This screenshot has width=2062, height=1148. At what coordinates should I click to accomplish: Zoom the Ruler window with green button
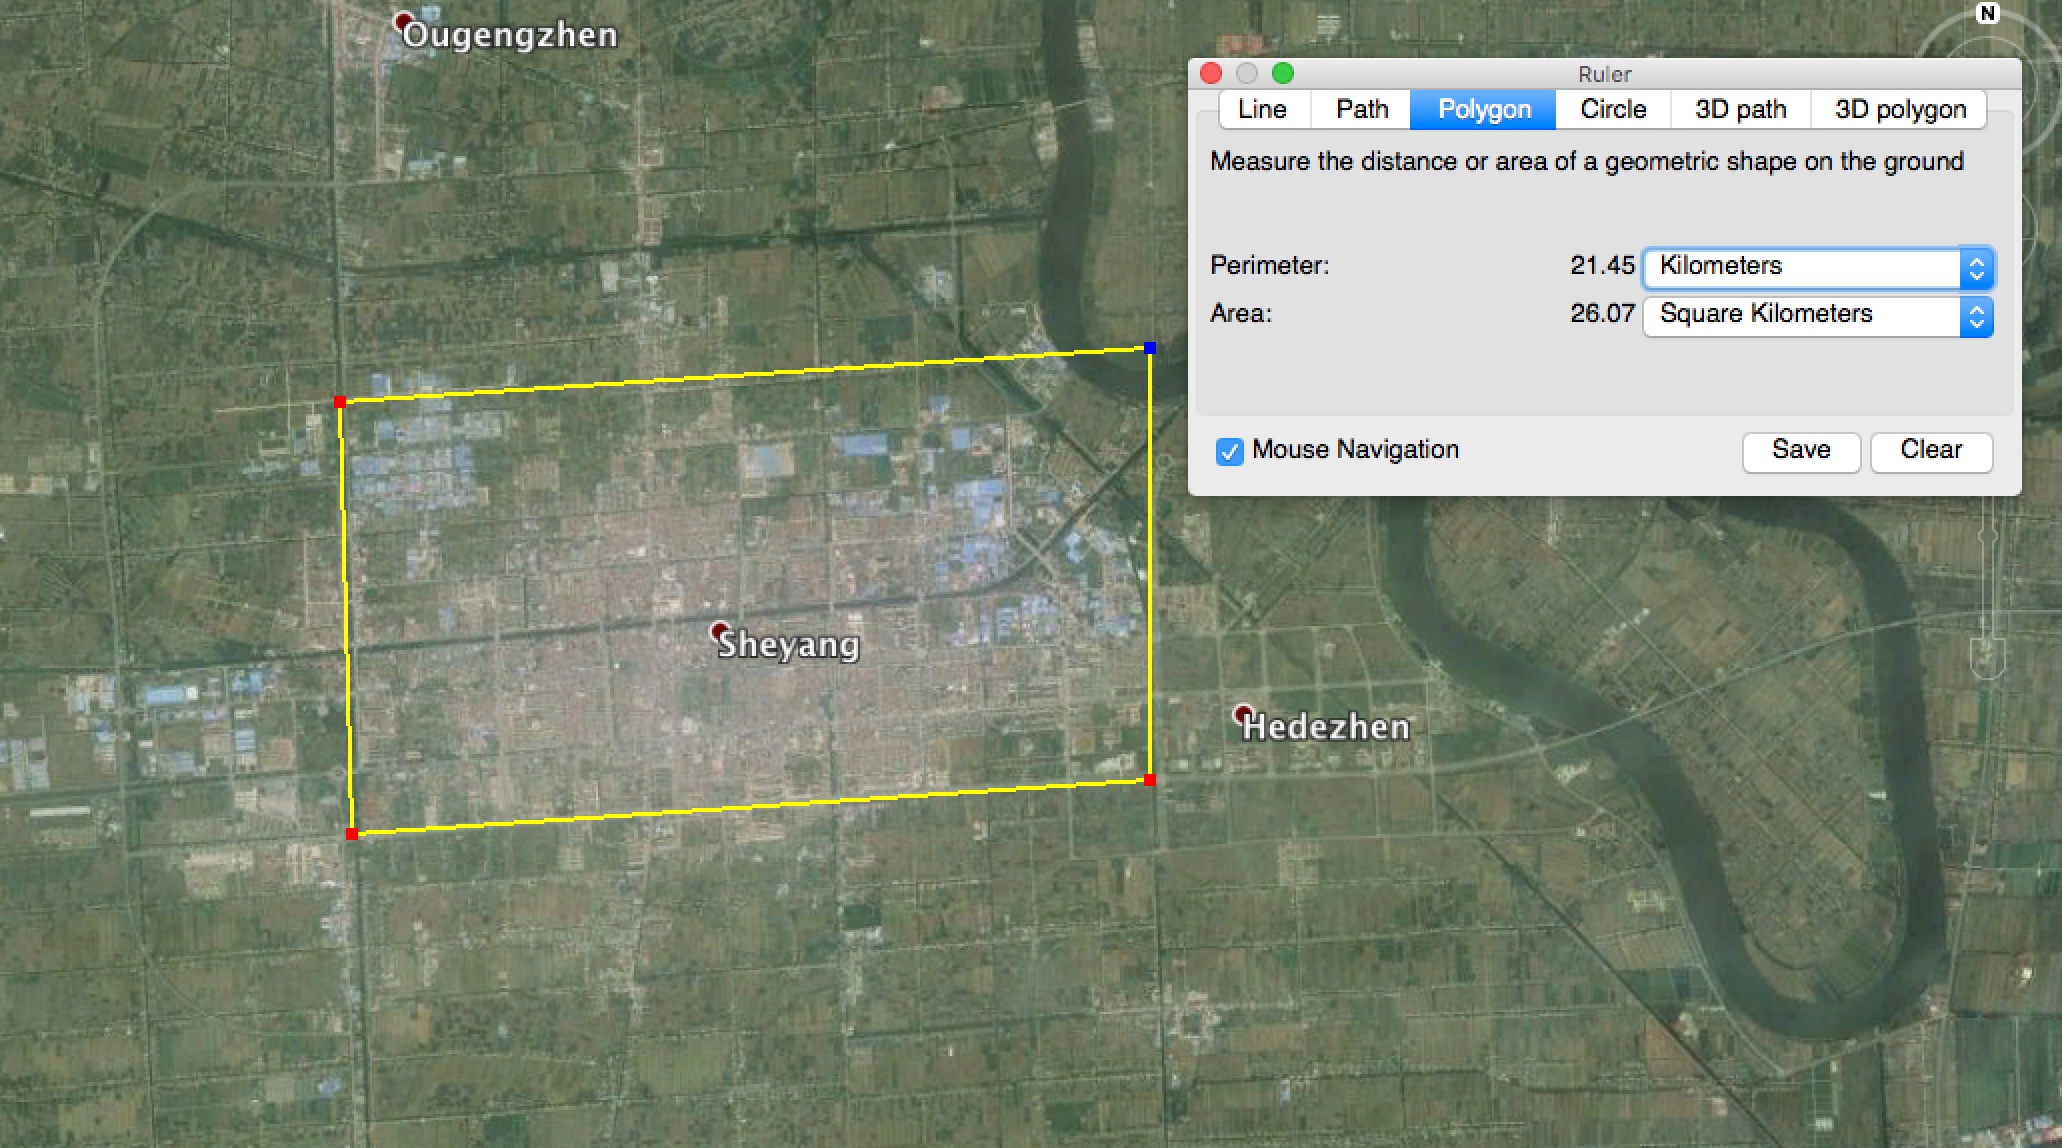tap(1283, 73)
